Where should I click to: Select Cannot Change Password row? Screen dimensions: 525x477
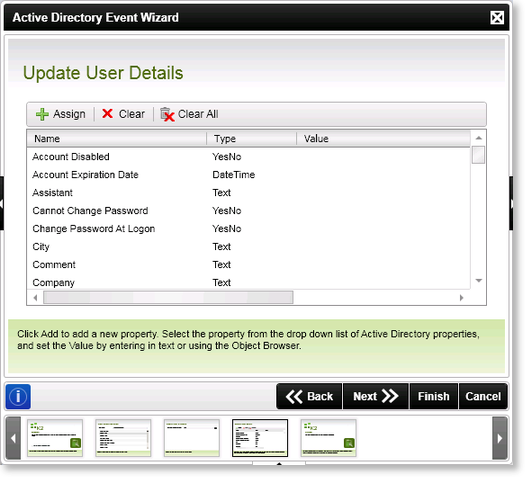248,211
